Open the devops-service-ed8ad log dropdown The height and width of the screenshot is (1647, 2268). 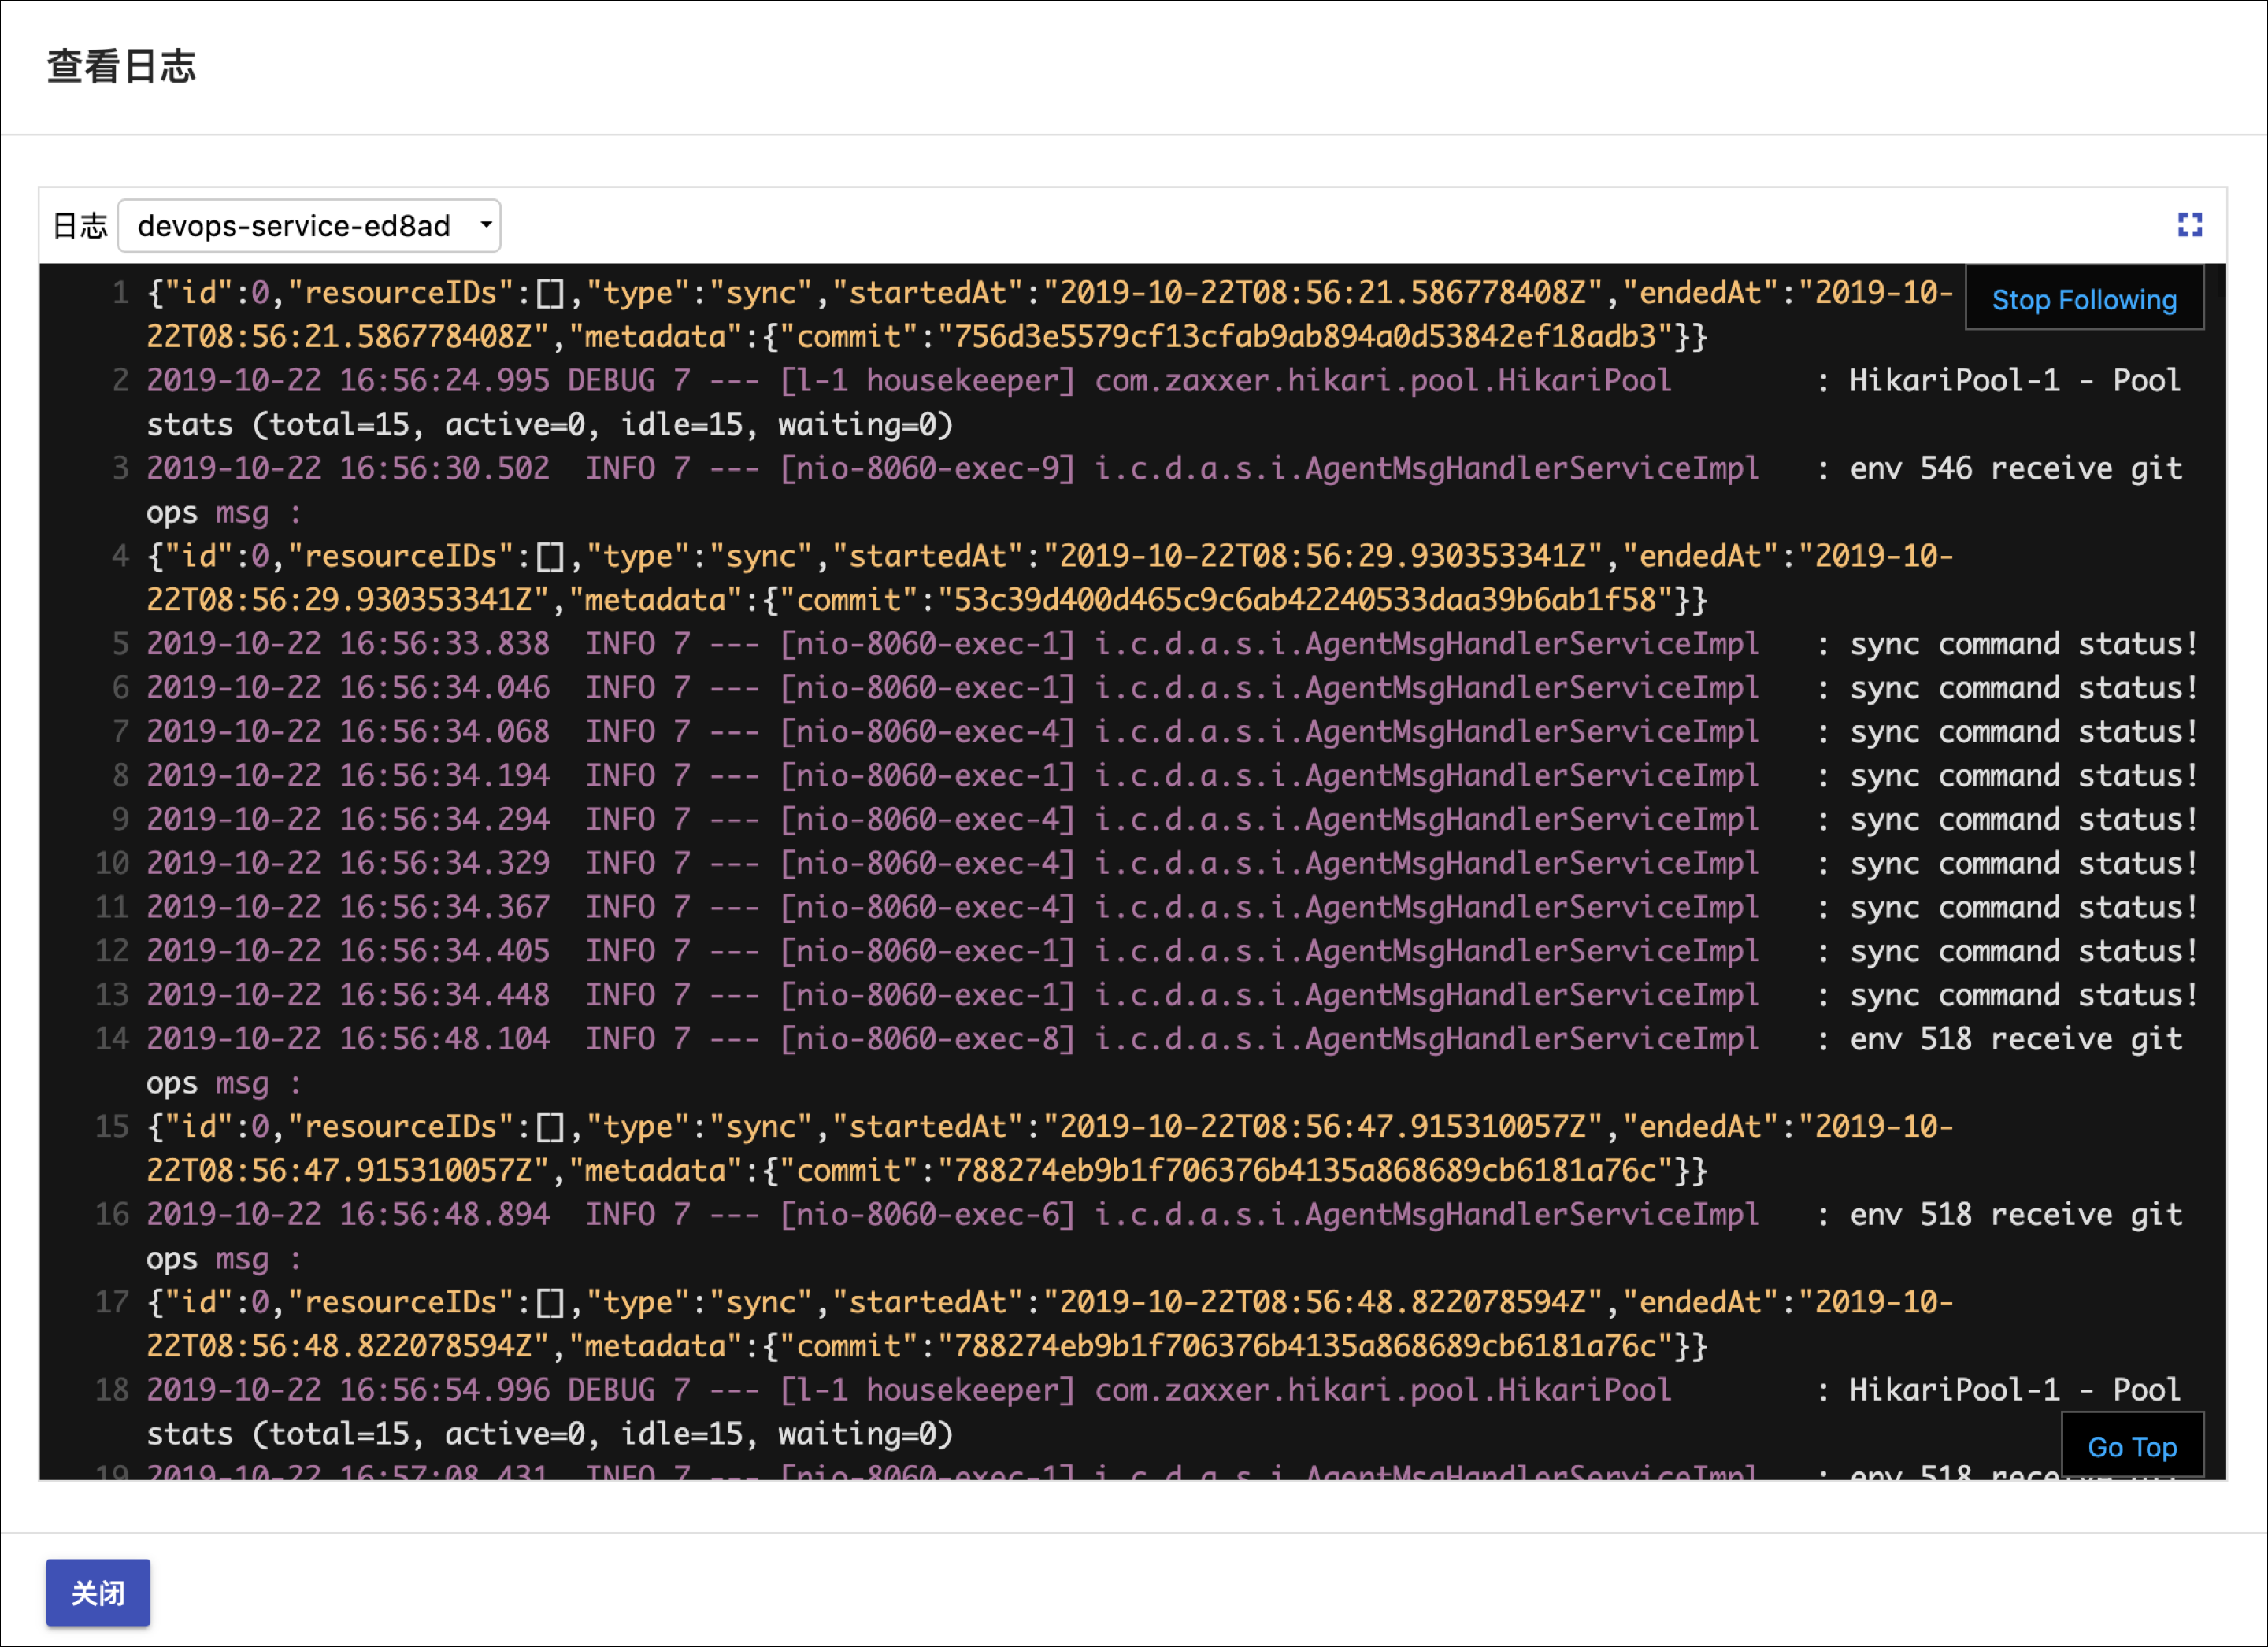click(309, 226)
